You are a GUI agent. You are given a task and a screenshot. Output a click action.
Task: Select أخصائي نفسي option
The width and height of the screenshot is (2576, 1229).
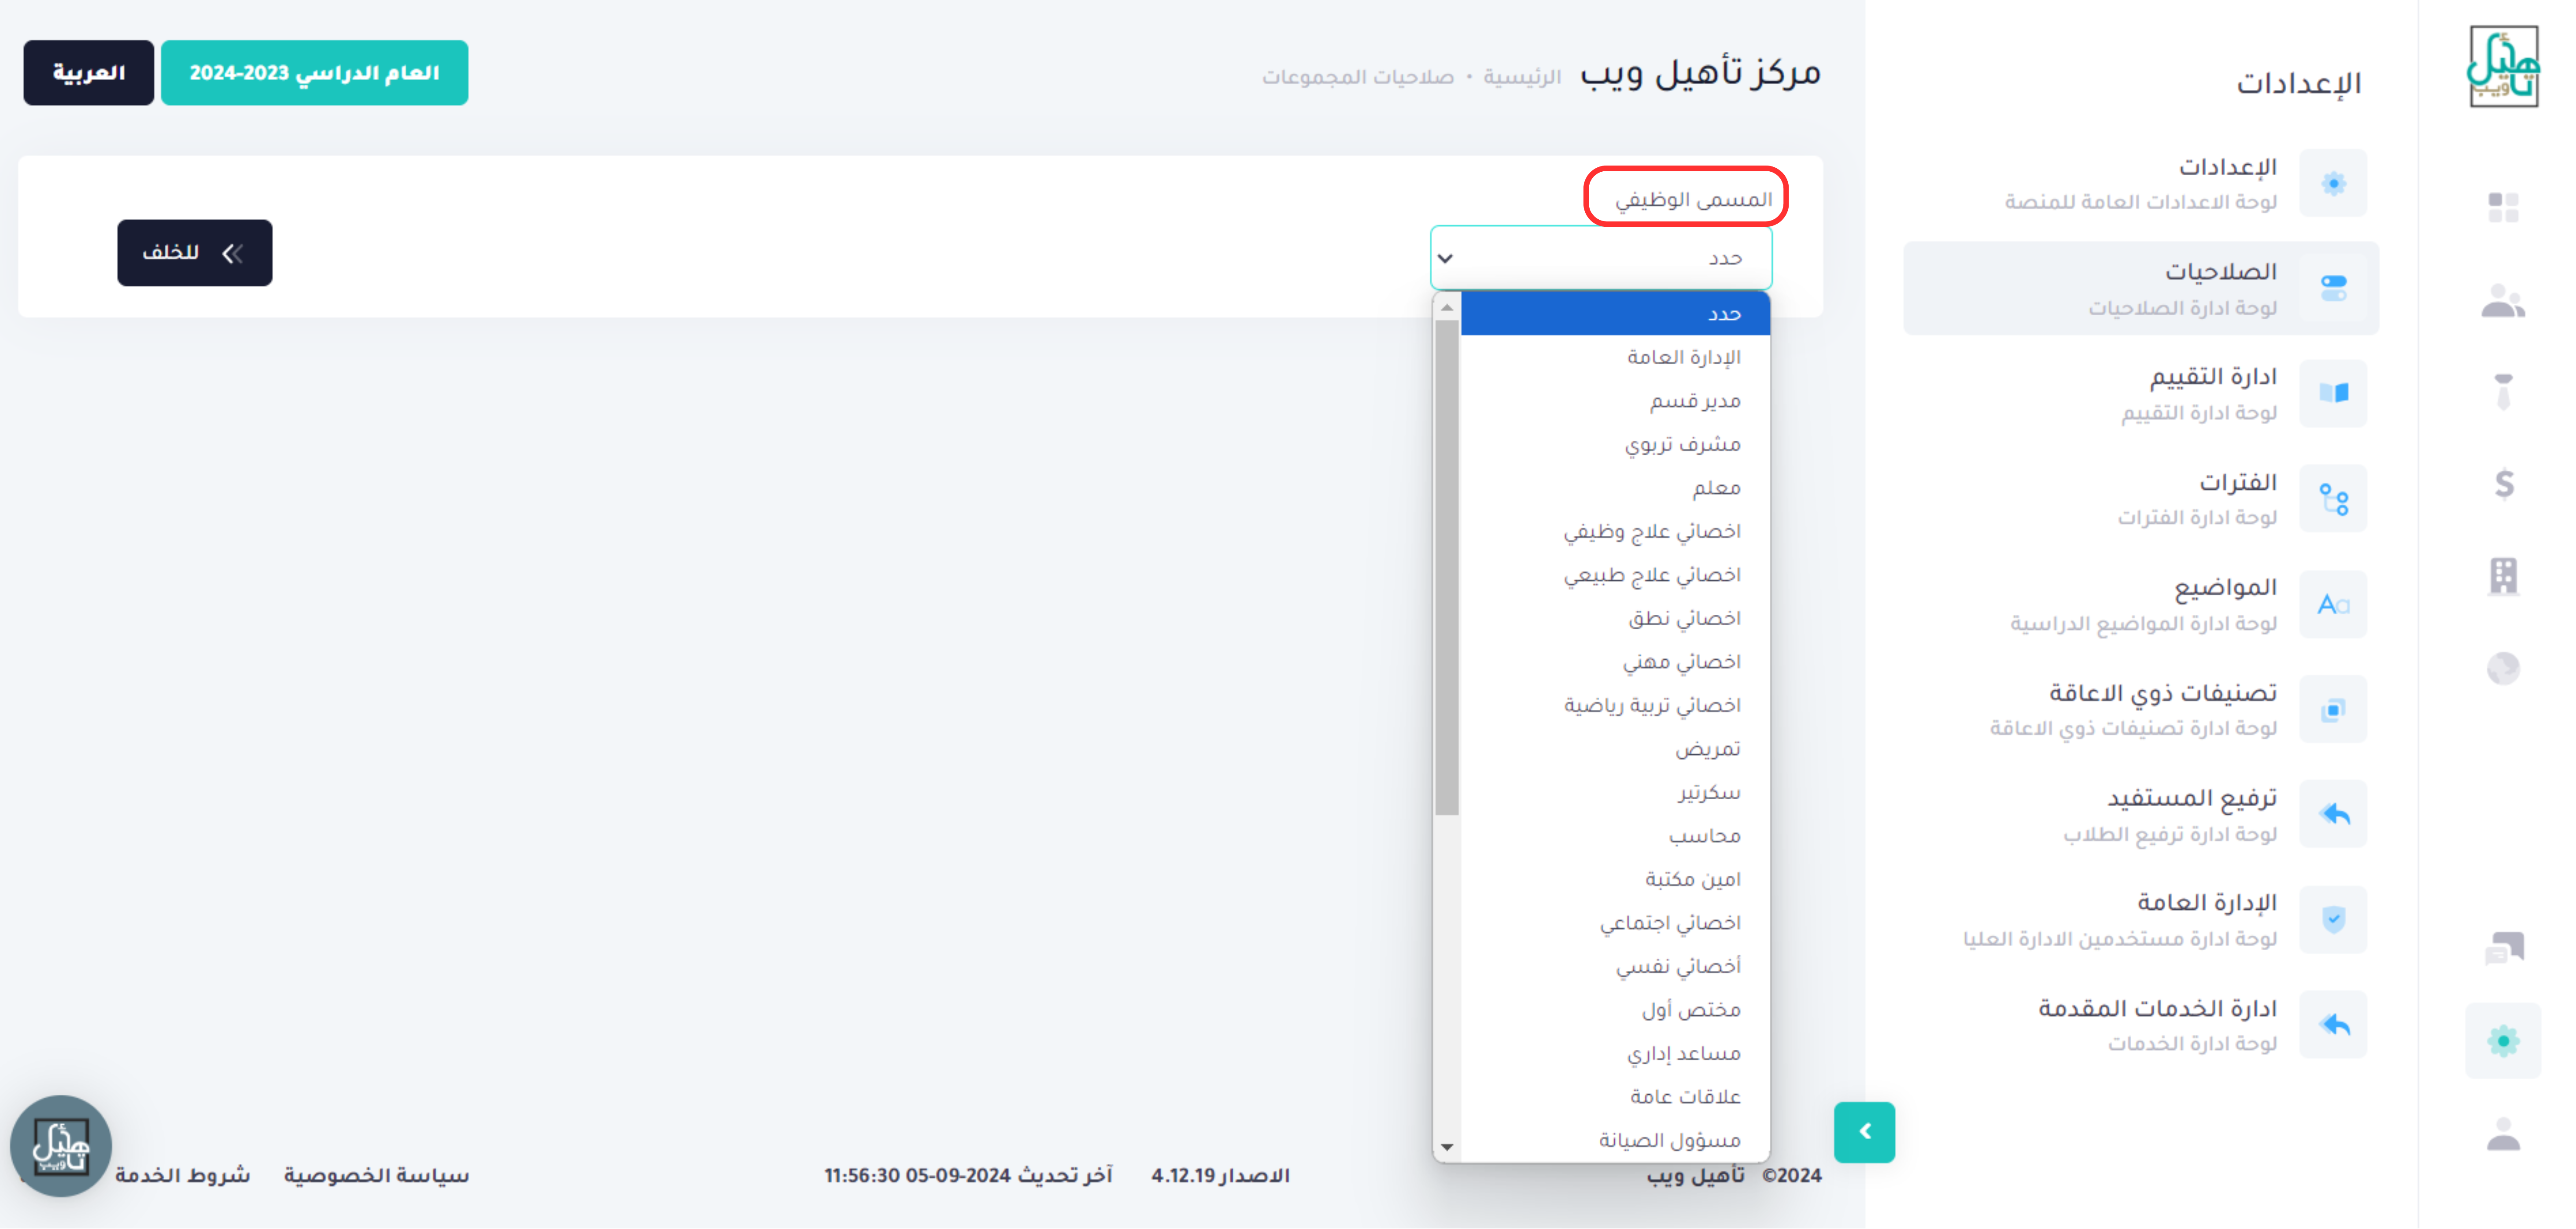click(x=1615, y=966)
